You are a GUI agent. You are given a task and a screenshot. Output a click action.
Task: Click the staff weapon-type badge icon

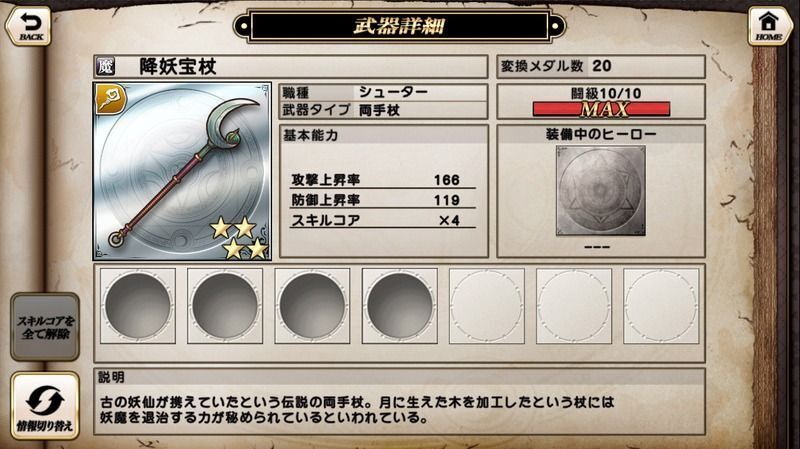point(111,99)
